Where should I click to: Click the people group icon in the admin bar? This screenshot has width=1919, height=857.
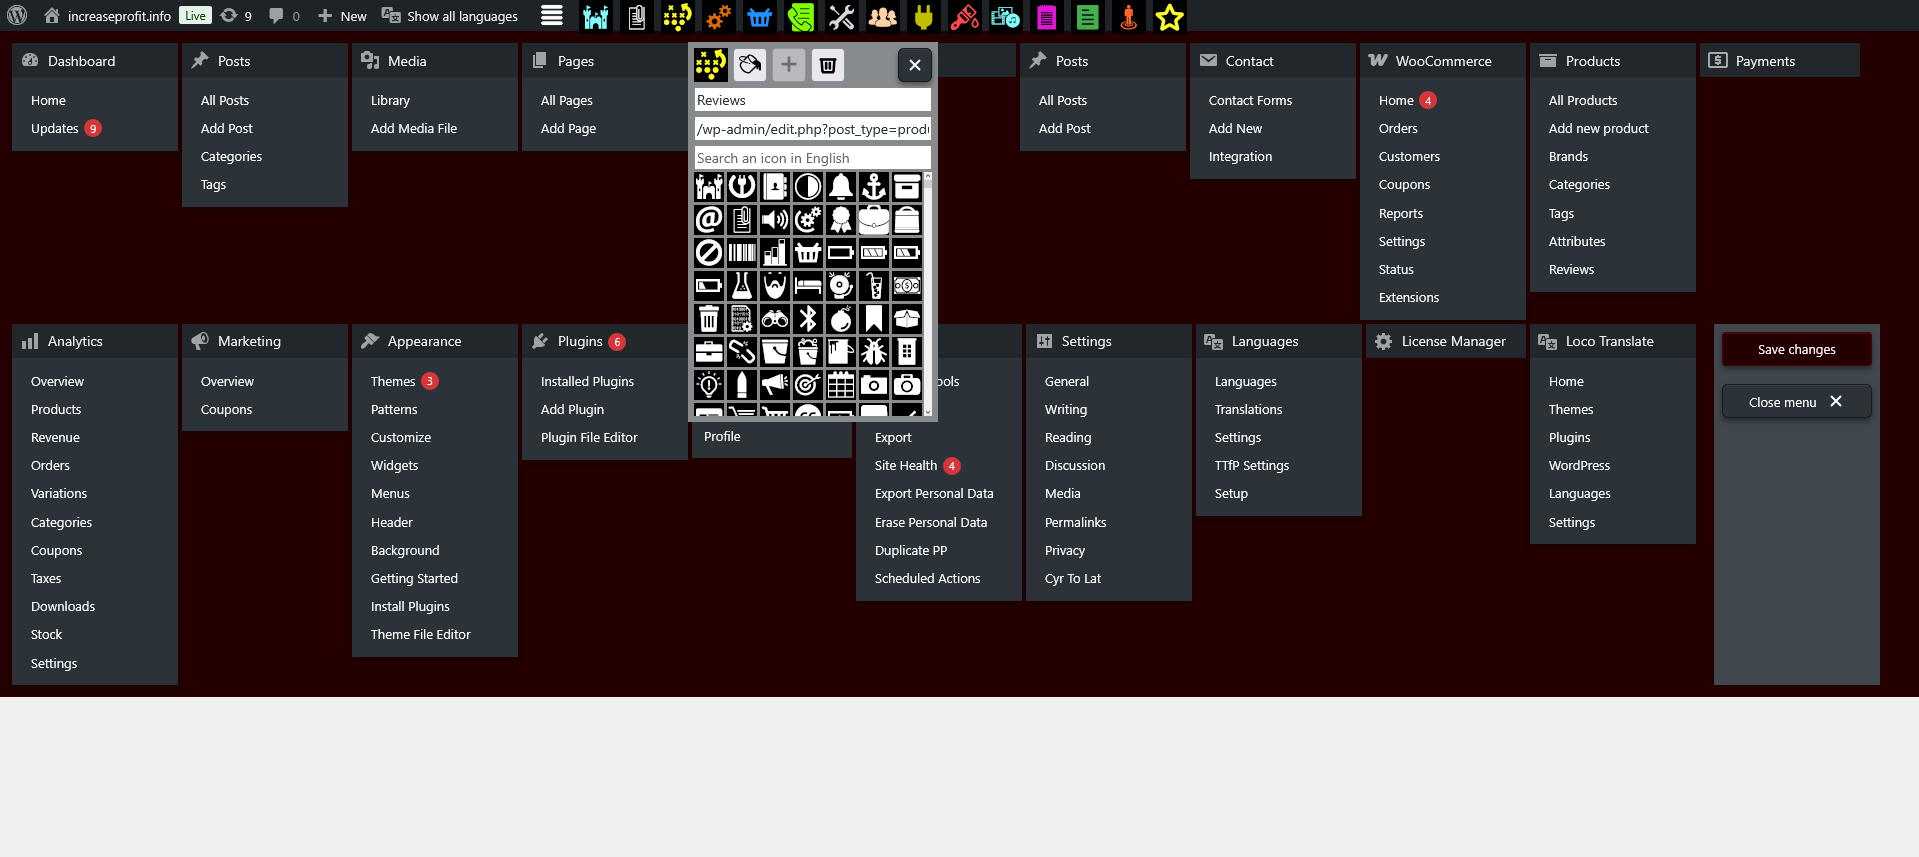883,16
